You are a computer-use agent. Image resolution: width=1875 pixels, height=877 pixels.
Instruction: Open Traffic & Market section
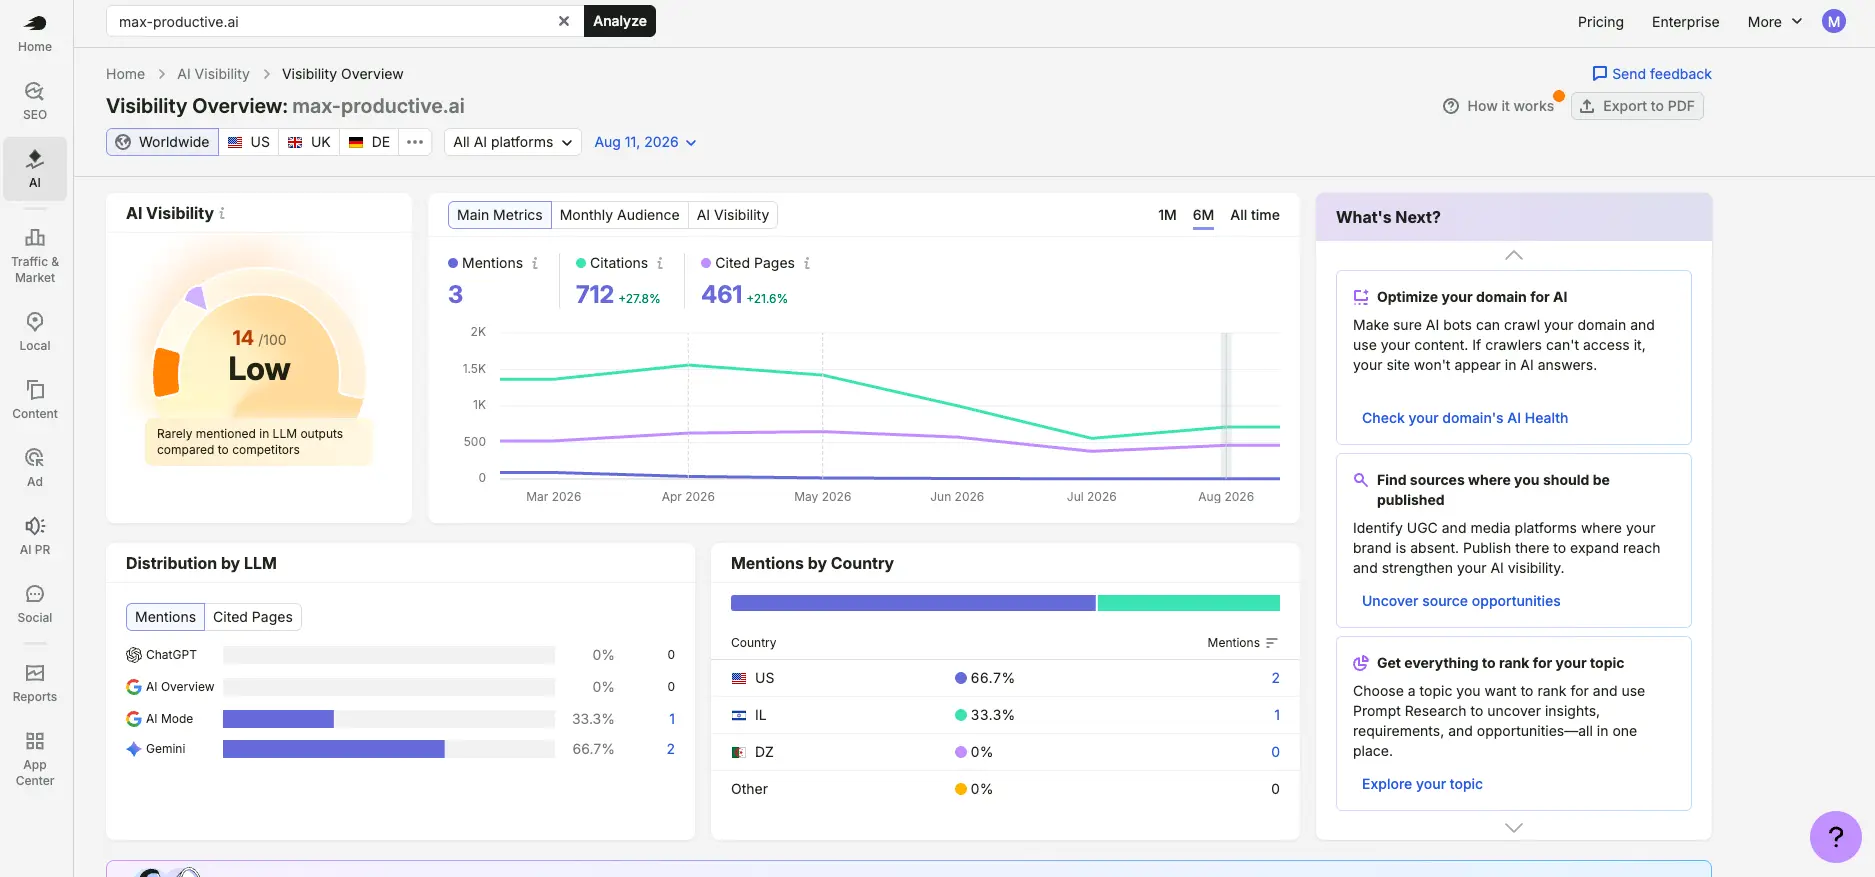[35, 255]
